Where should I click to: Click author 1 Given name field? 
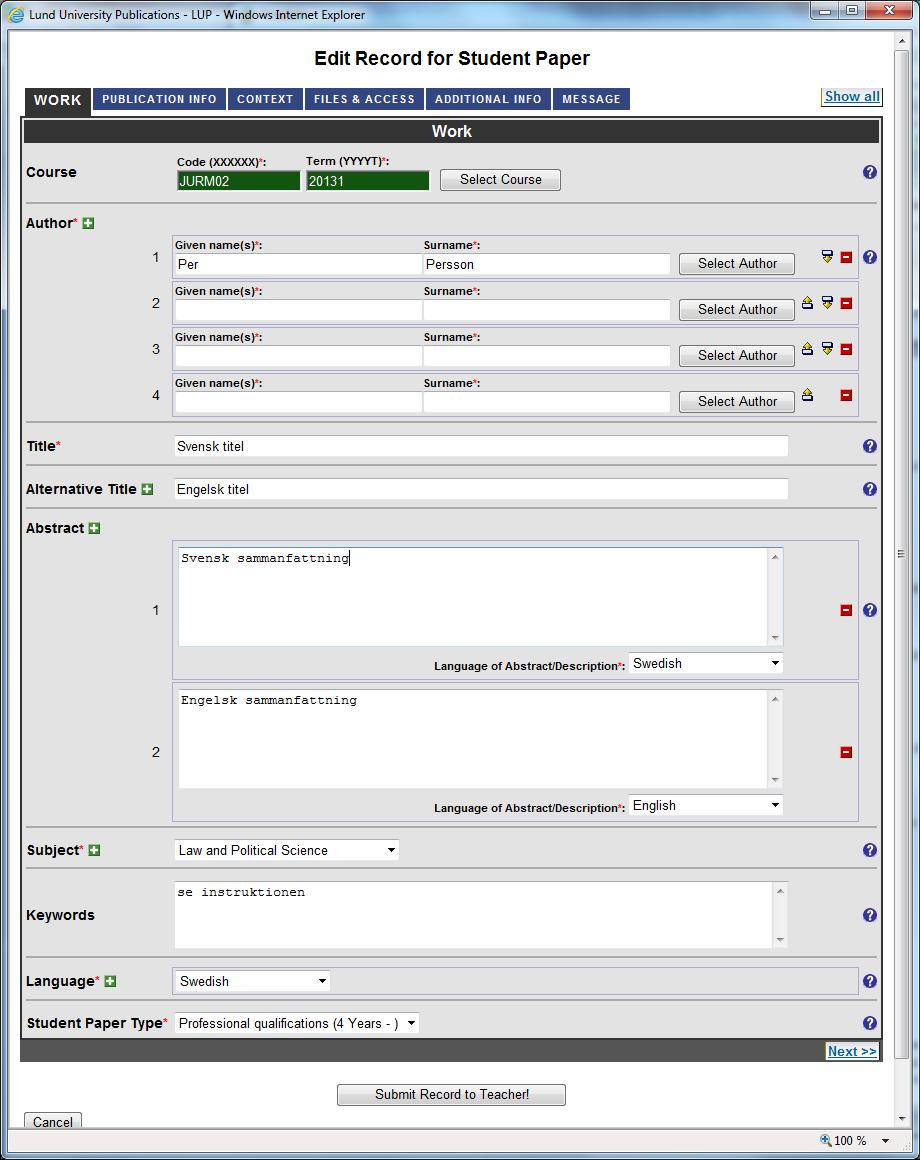click(x=298, y=265)
